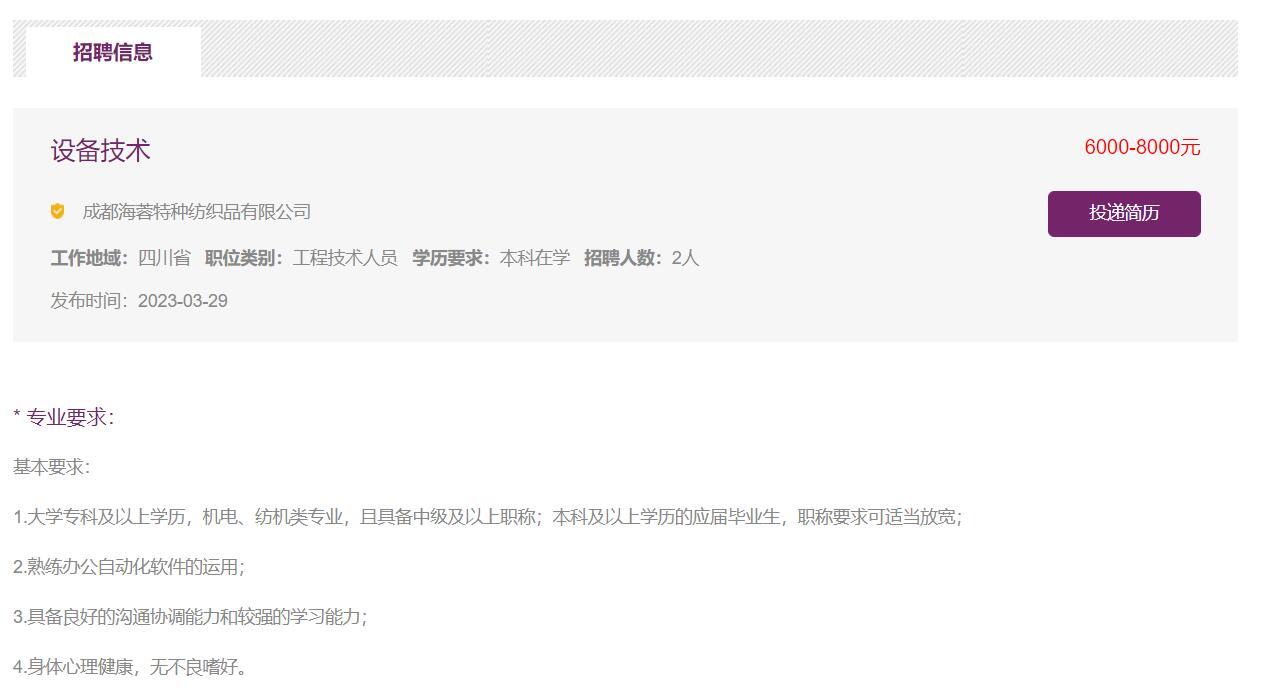Click the yellow verified shield icon
Image resolution: width=1284 pixels, height=694 pixels.
point(58,212)
